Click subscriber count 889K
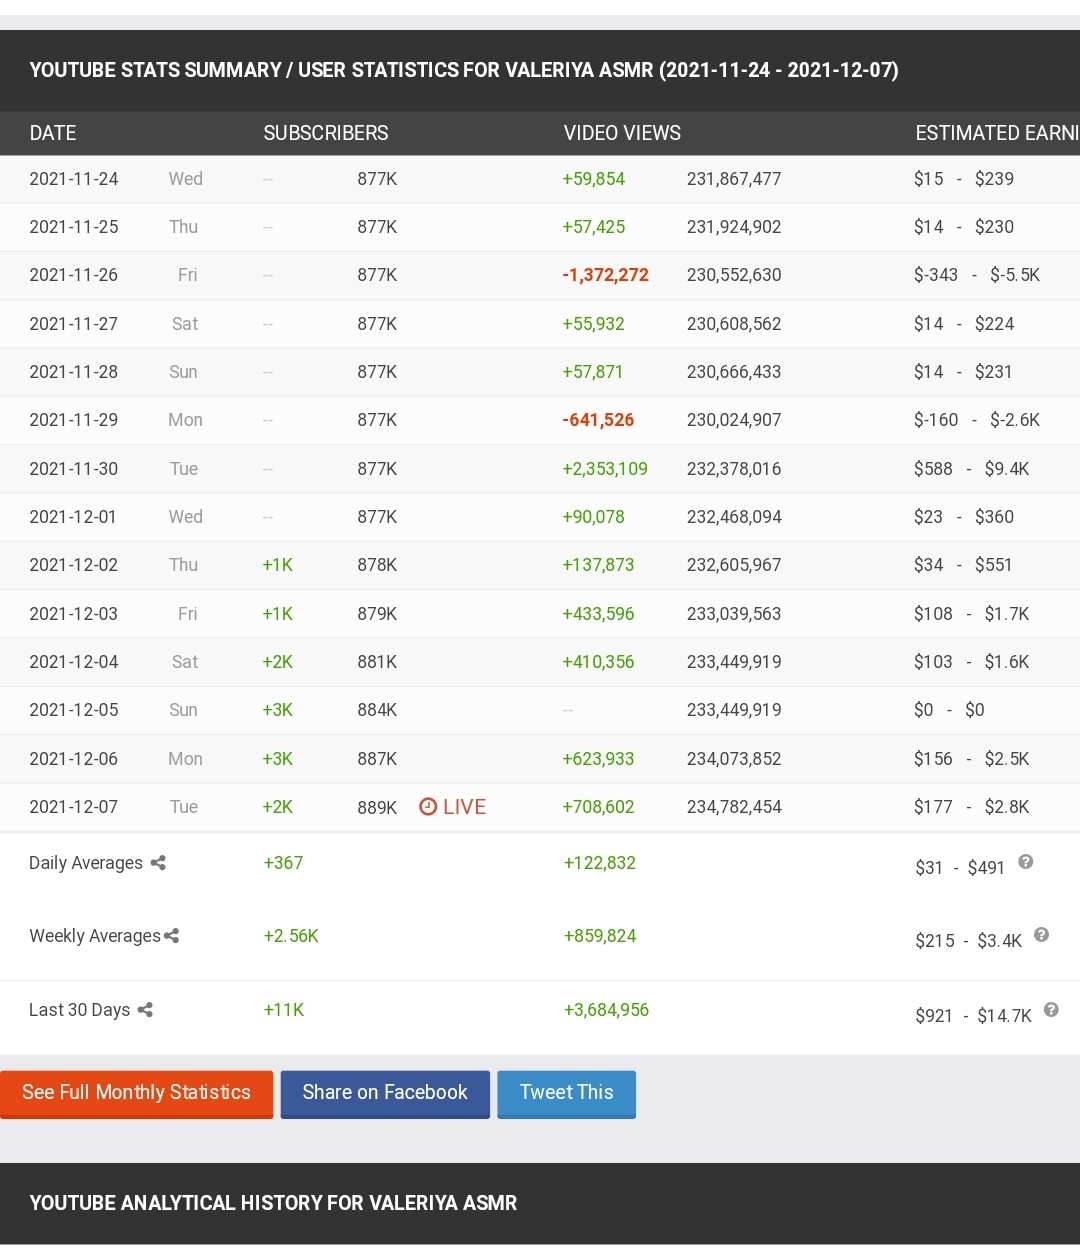1080x1257 pixels. tap(377, 808)
